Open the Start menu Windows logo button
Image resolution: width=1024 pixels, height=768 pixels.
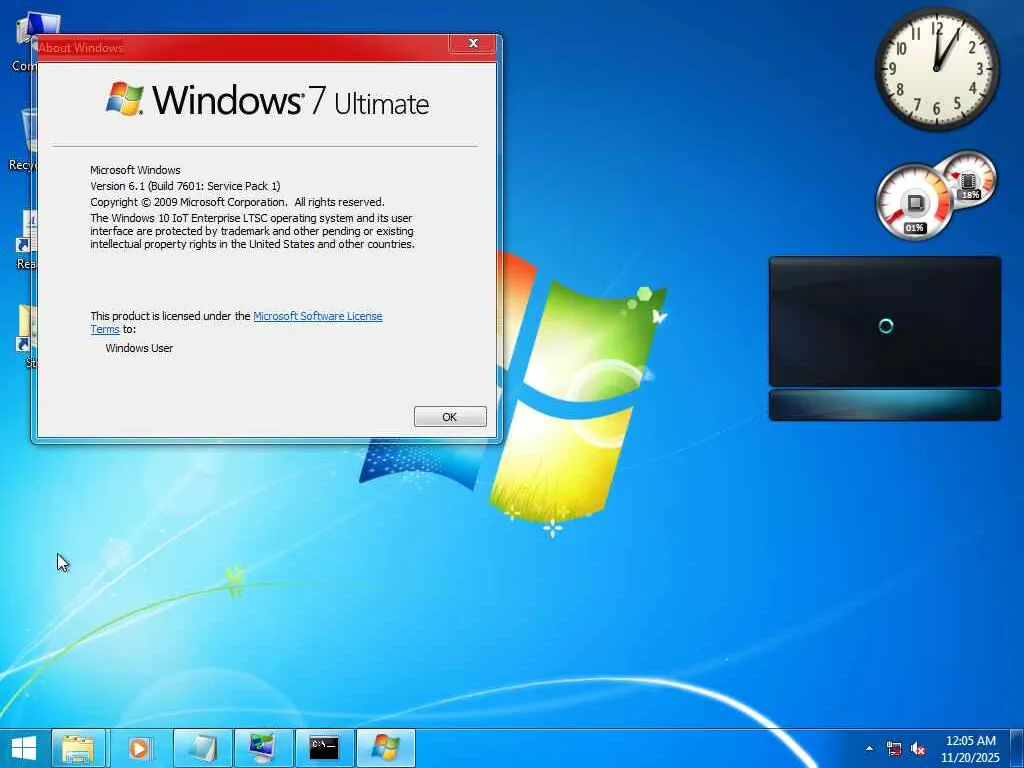click(24, 748)
